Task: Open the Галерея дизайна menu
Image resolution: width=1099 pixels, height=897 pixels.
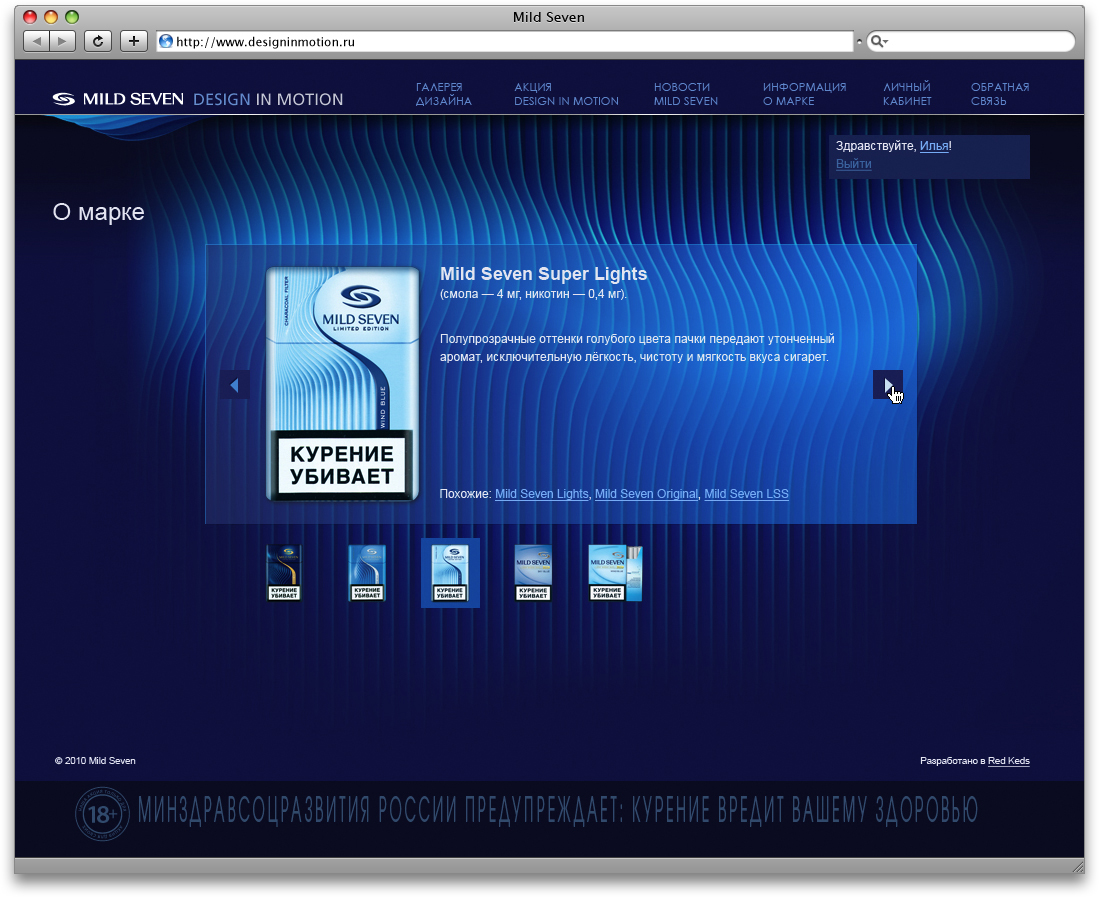Action: click(x=443, y=94)
